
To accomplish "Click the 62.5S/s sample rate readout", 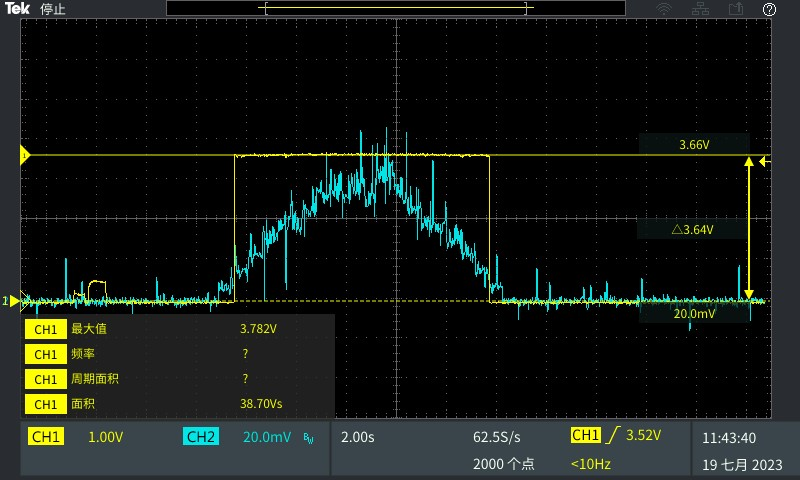I will tap(496, 437).
